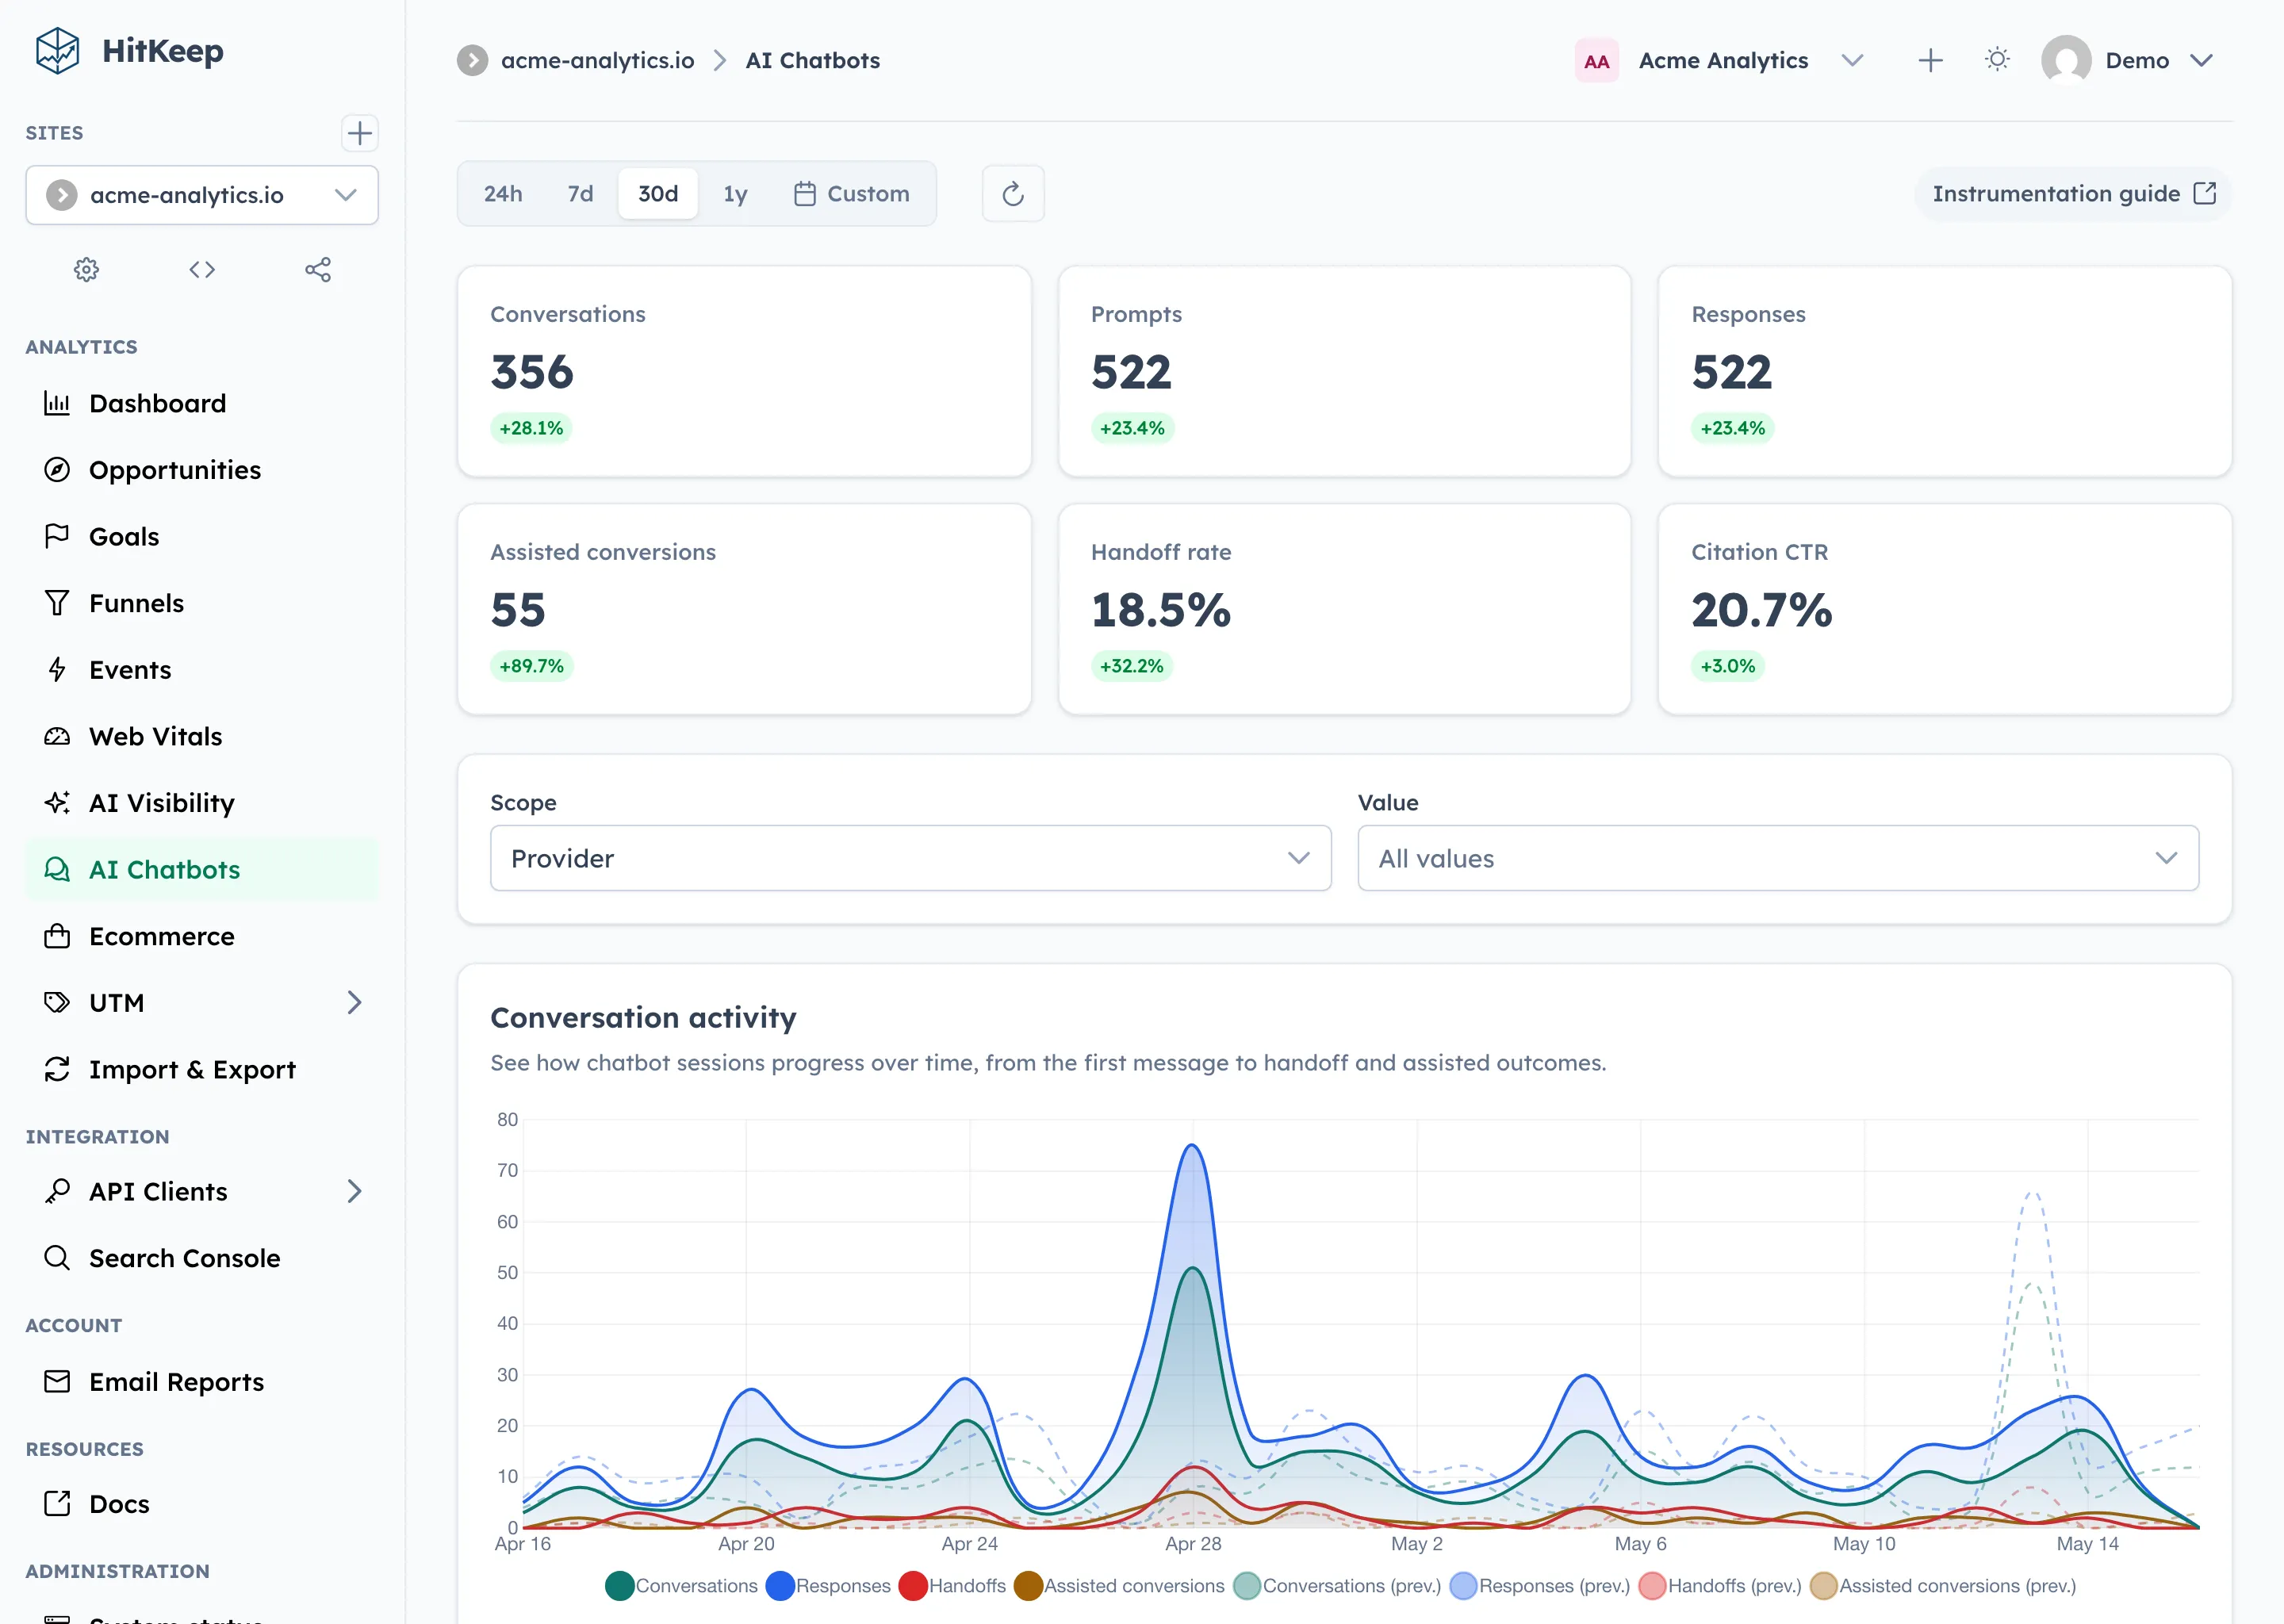
Task: Toggle the light/dark theme sun icon
Action: [x=1997, y=60]
